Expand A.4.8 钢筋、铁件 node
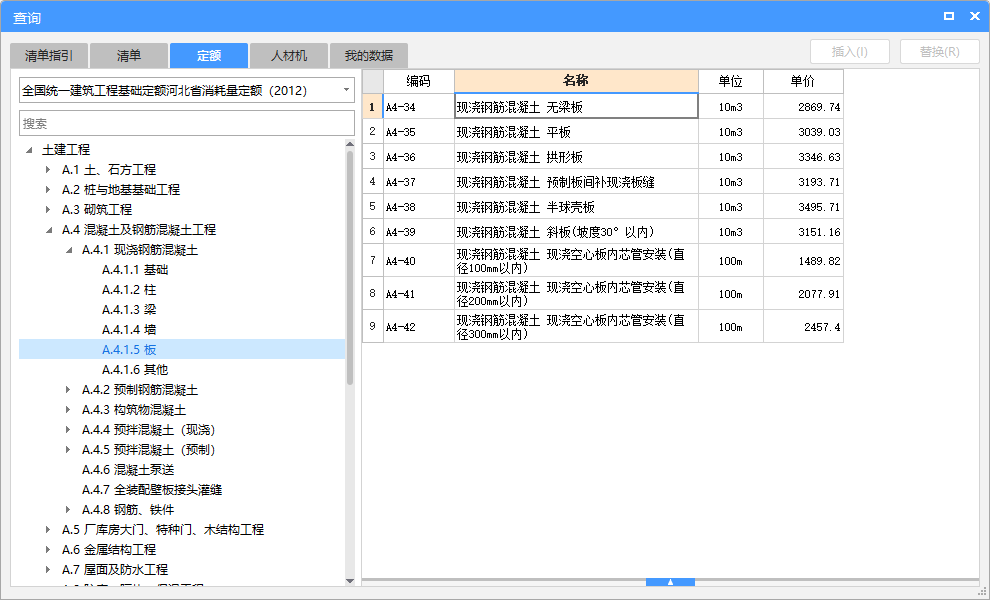This screenshot has width=990, height=600. click(68, 509)
